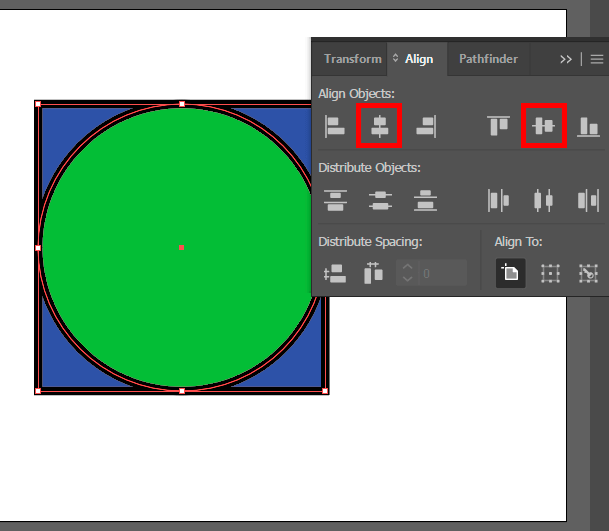The image size is (609, 531).
Task: Cycle Align panel view with tab arrows
Action: [395, 58]
